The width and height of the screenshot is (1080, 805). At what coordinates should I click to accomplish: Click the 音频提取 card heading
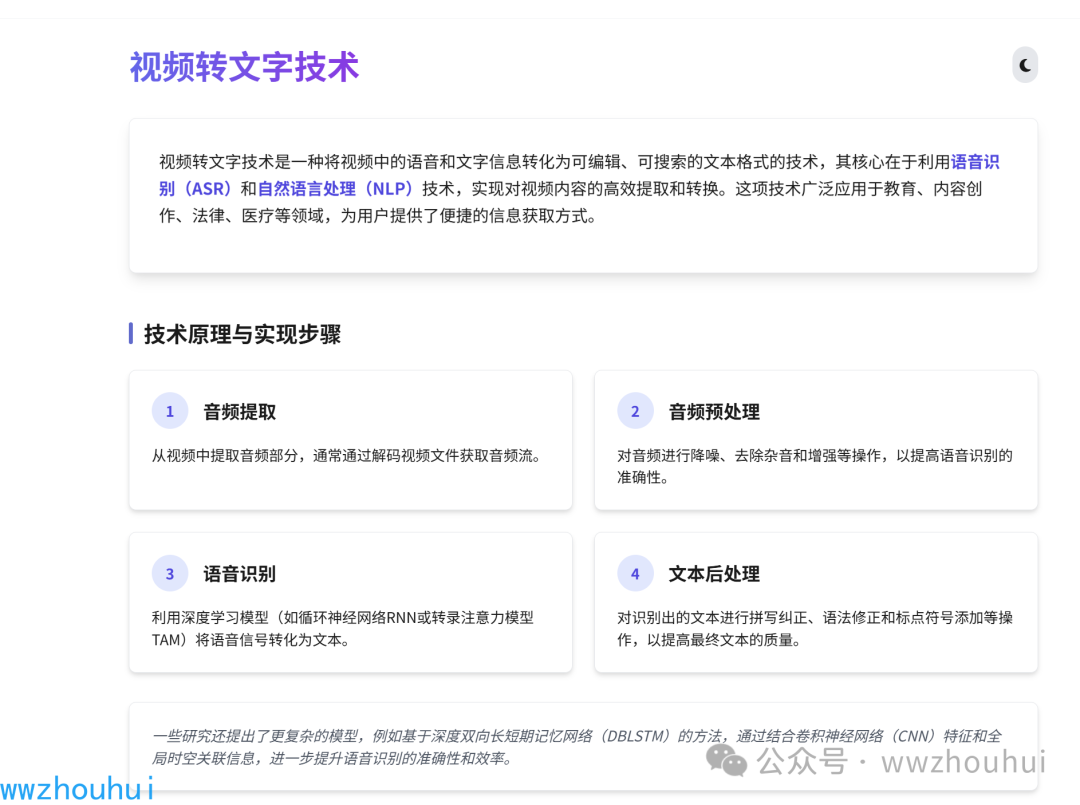240,412
